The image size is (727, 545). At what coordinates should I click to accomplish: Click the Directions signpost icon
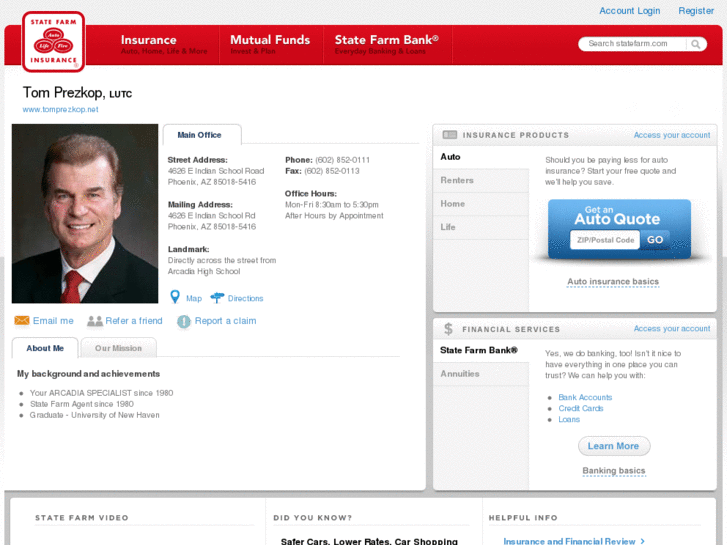click(x=217, y=298)
